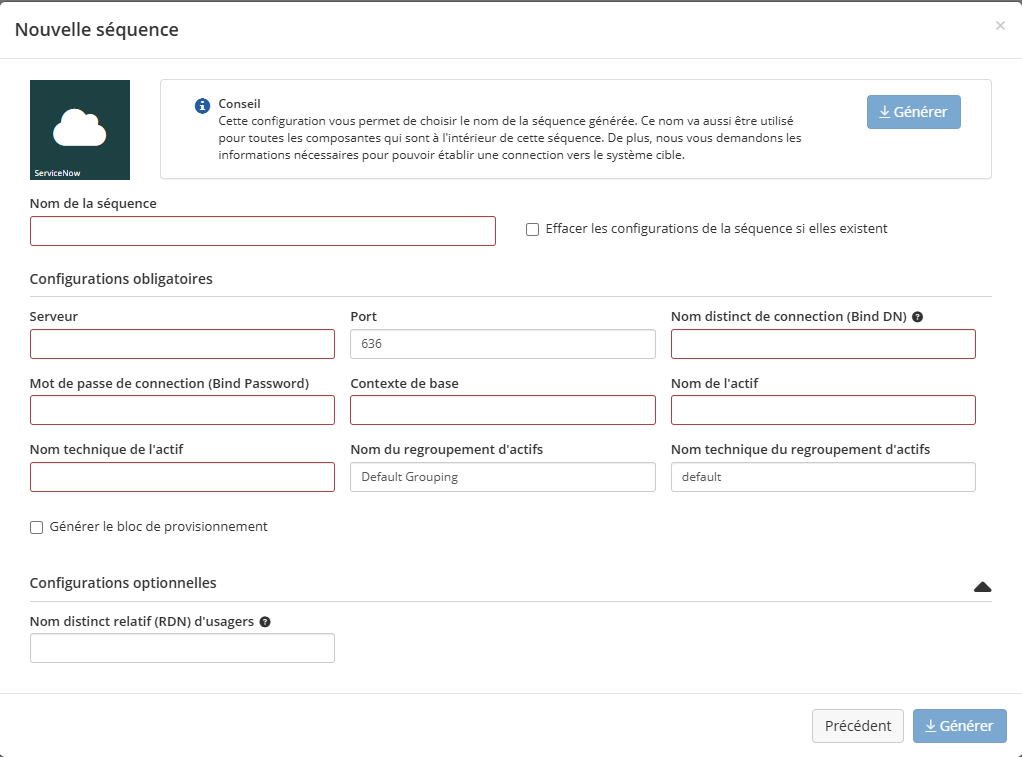Open the Bind DN help tooltip icon

917,316
